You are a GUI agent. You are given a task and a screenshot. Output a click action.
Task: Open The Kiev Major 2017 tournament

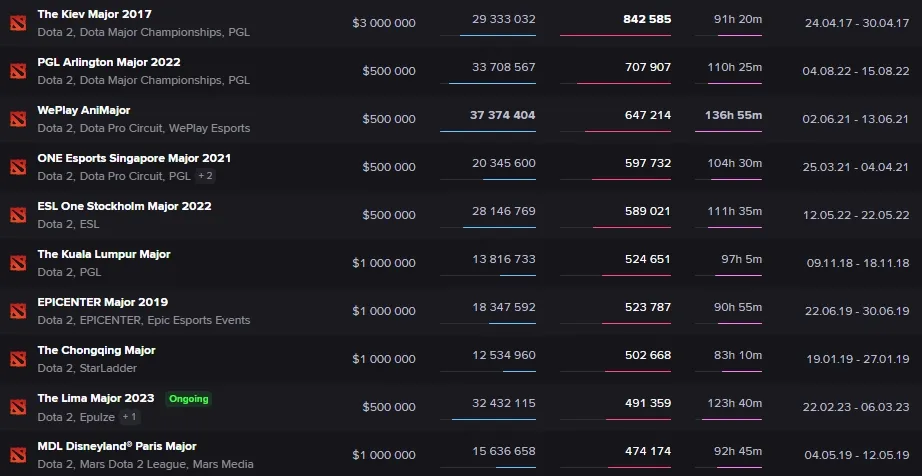coord(95,14)
